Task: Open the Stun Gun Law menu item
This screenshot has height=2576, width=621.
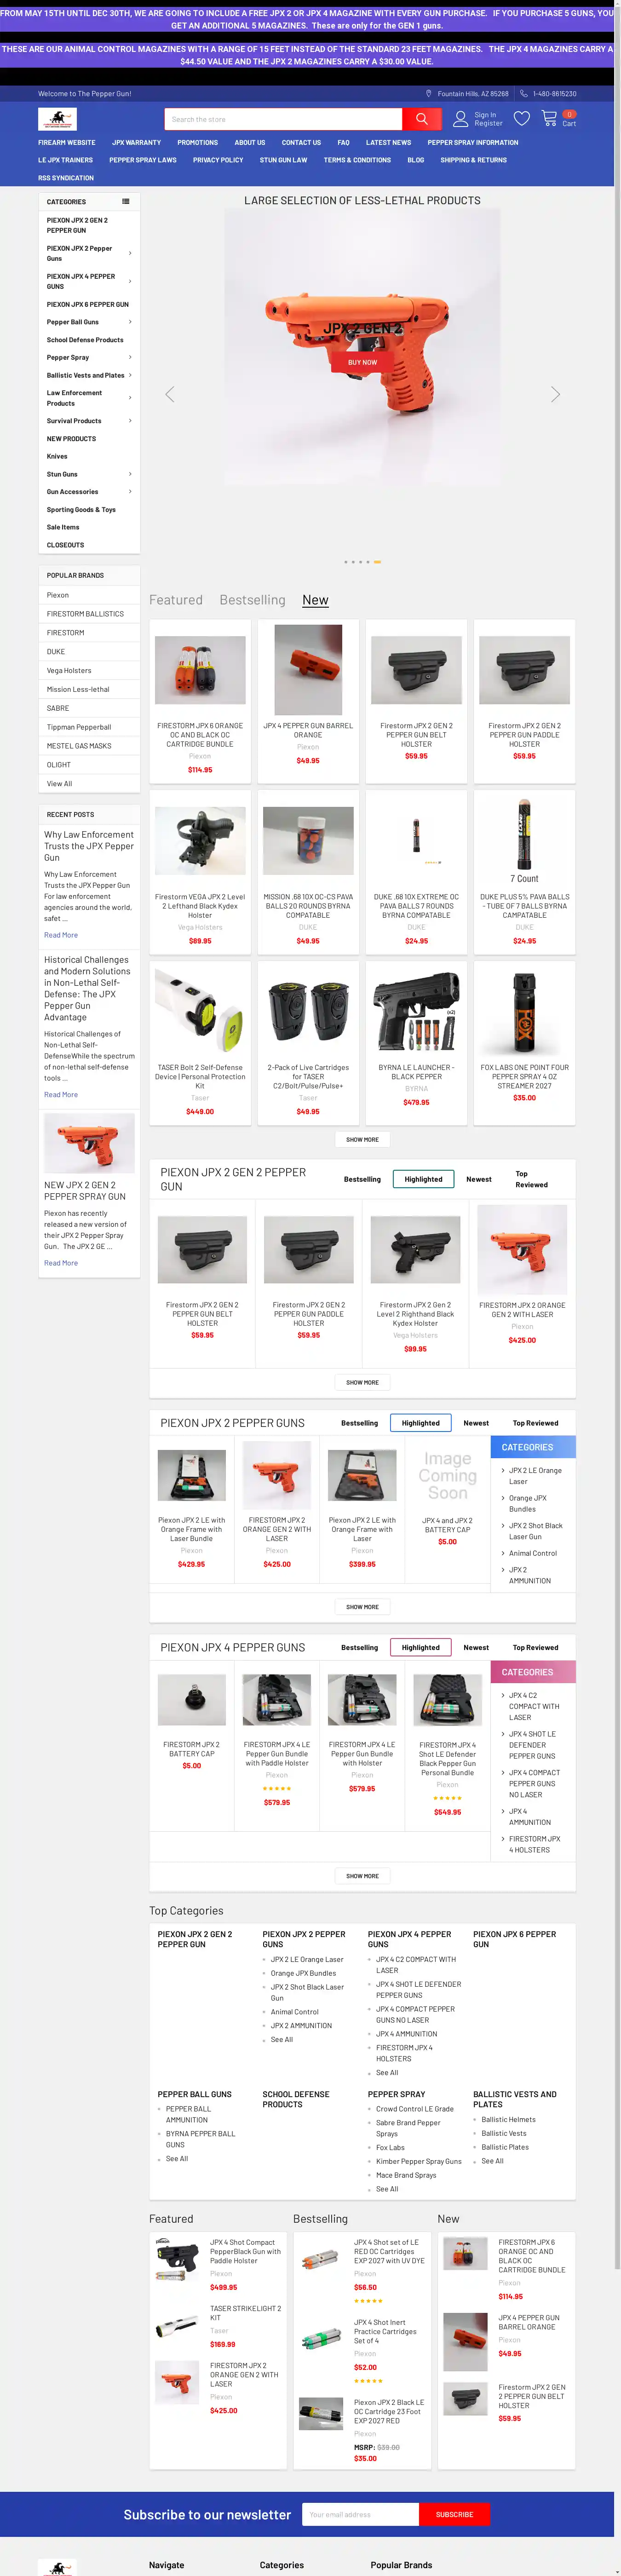Action: pyautogui.click(x=283, y=160)
